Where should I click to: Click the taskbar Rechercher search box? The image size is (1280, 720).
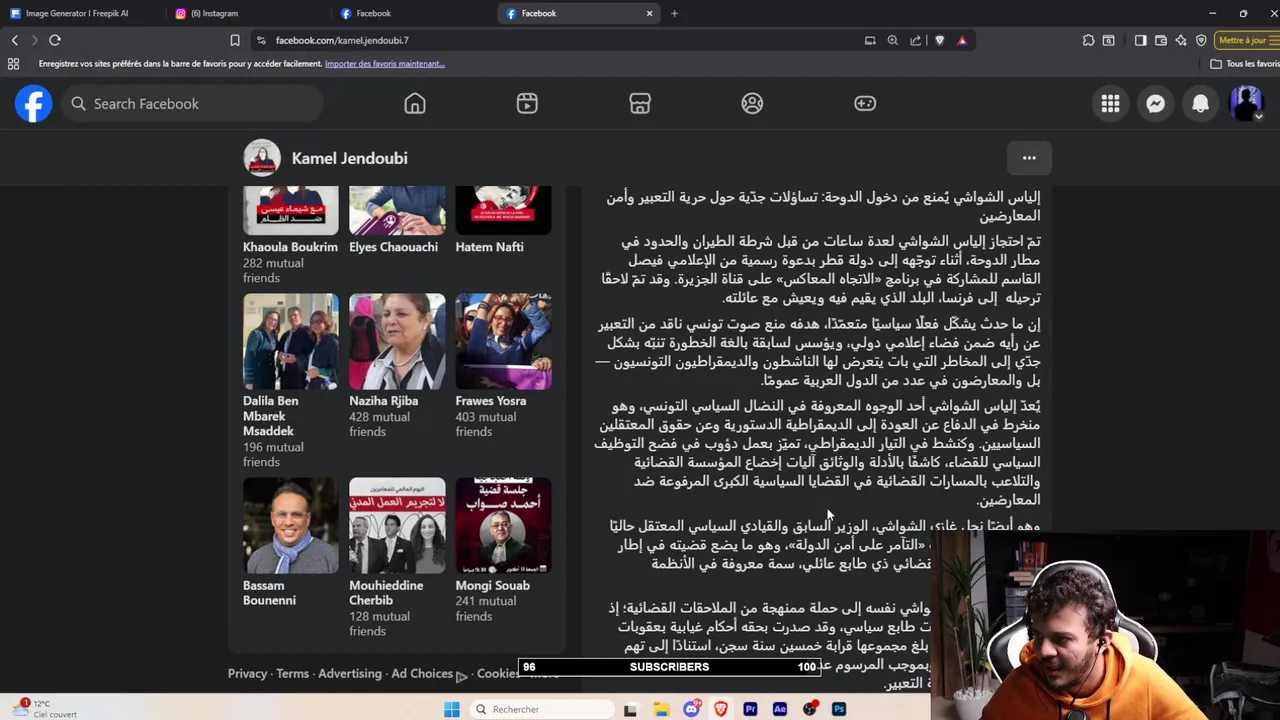[x=543, y=709]
